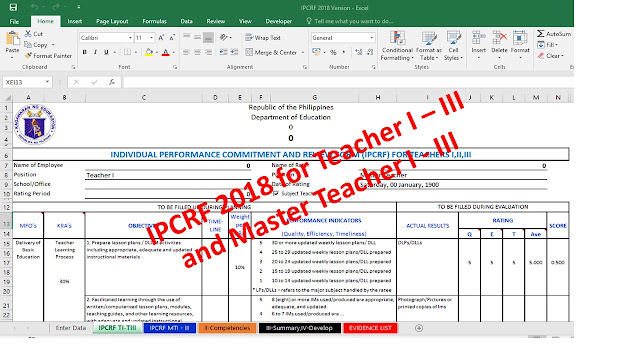Expand Name Box XEI13 dropdown arrow

pyautogui.click(x=47, y=82)
